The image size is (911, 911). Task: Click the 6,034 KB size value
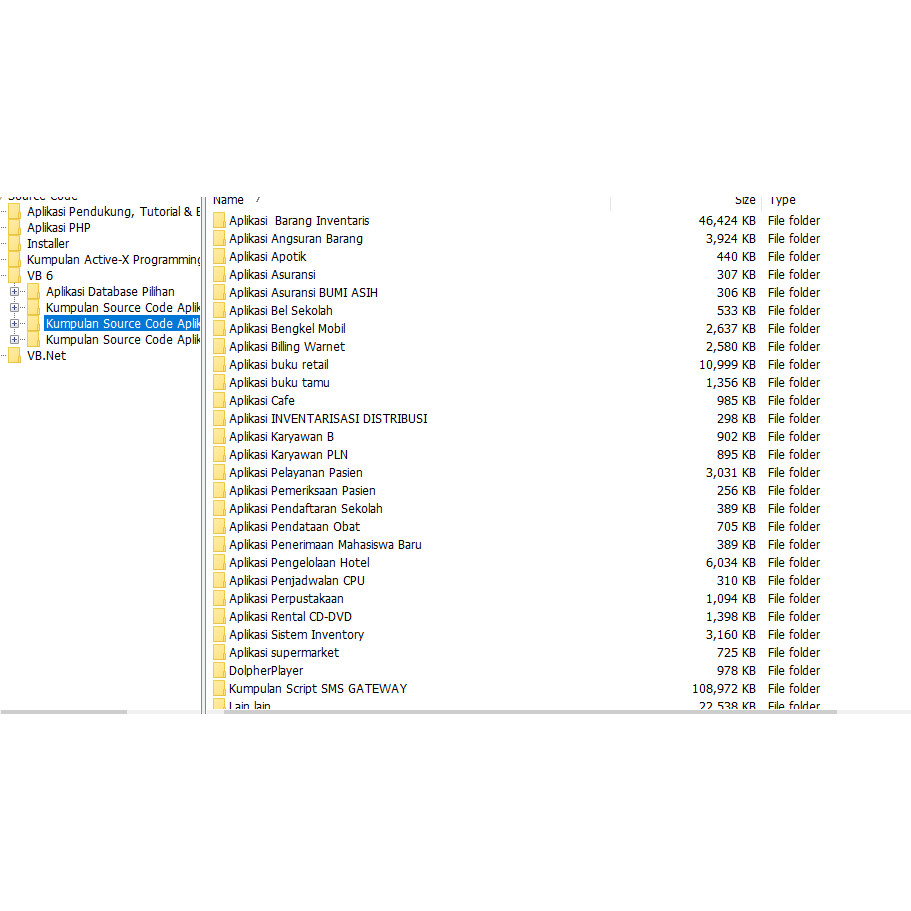click(730, 563)
